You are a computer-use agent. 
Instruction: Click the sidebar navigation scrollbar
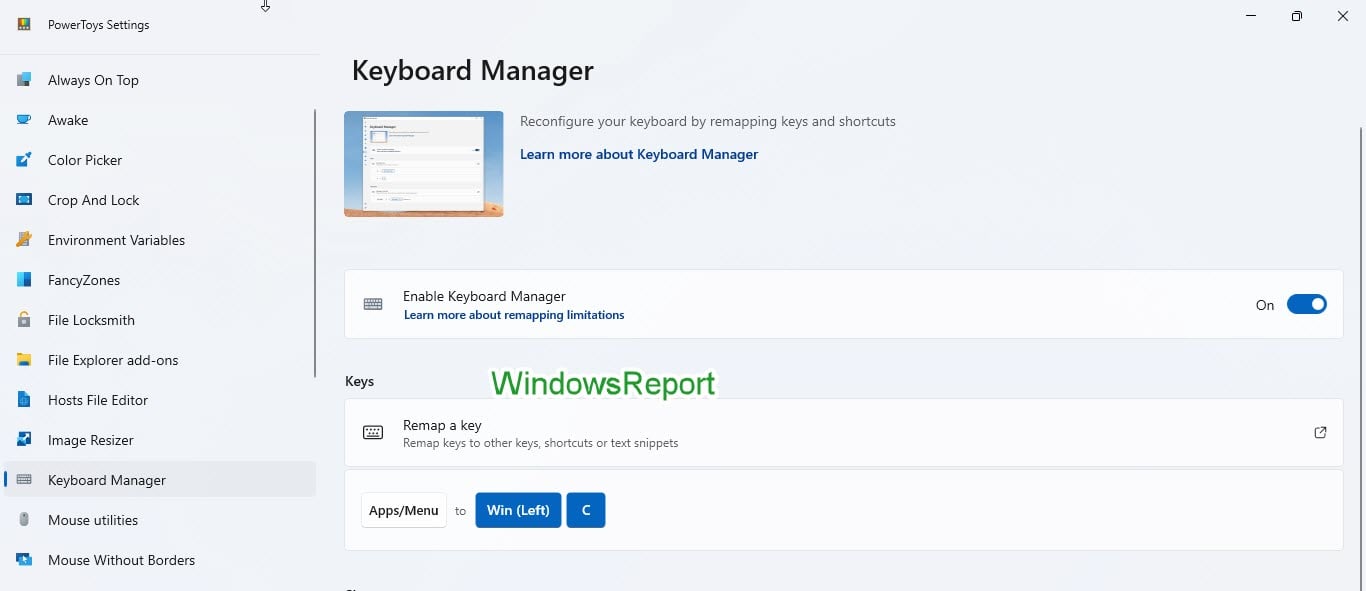[x=315, y=243]
